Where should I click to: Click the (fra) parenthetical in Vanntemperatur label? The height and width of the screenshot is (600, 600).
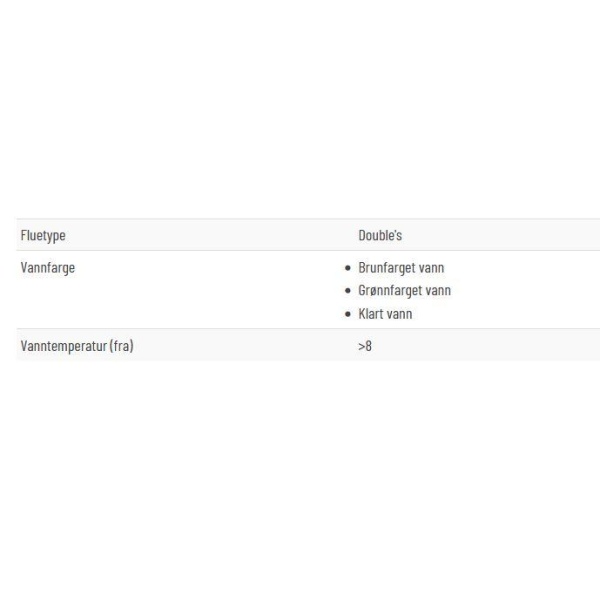coord(121,346)
